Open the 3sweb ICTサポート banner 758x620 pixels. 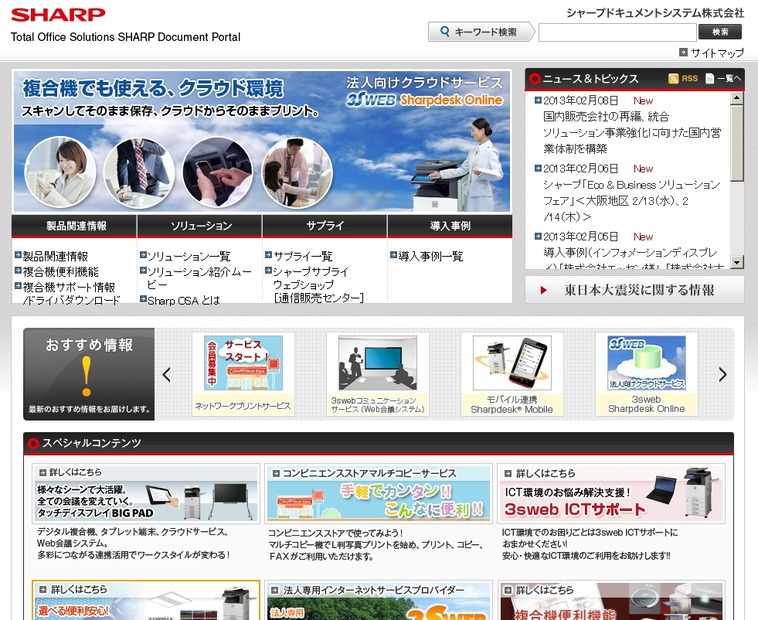click(611, 493)
